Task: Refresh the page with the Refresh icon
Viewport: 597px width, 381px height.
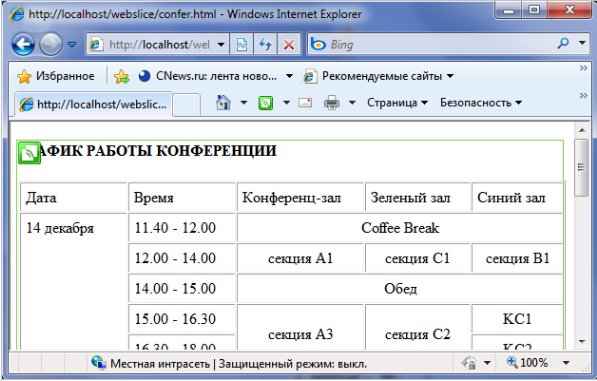Action: coord(265,45)
